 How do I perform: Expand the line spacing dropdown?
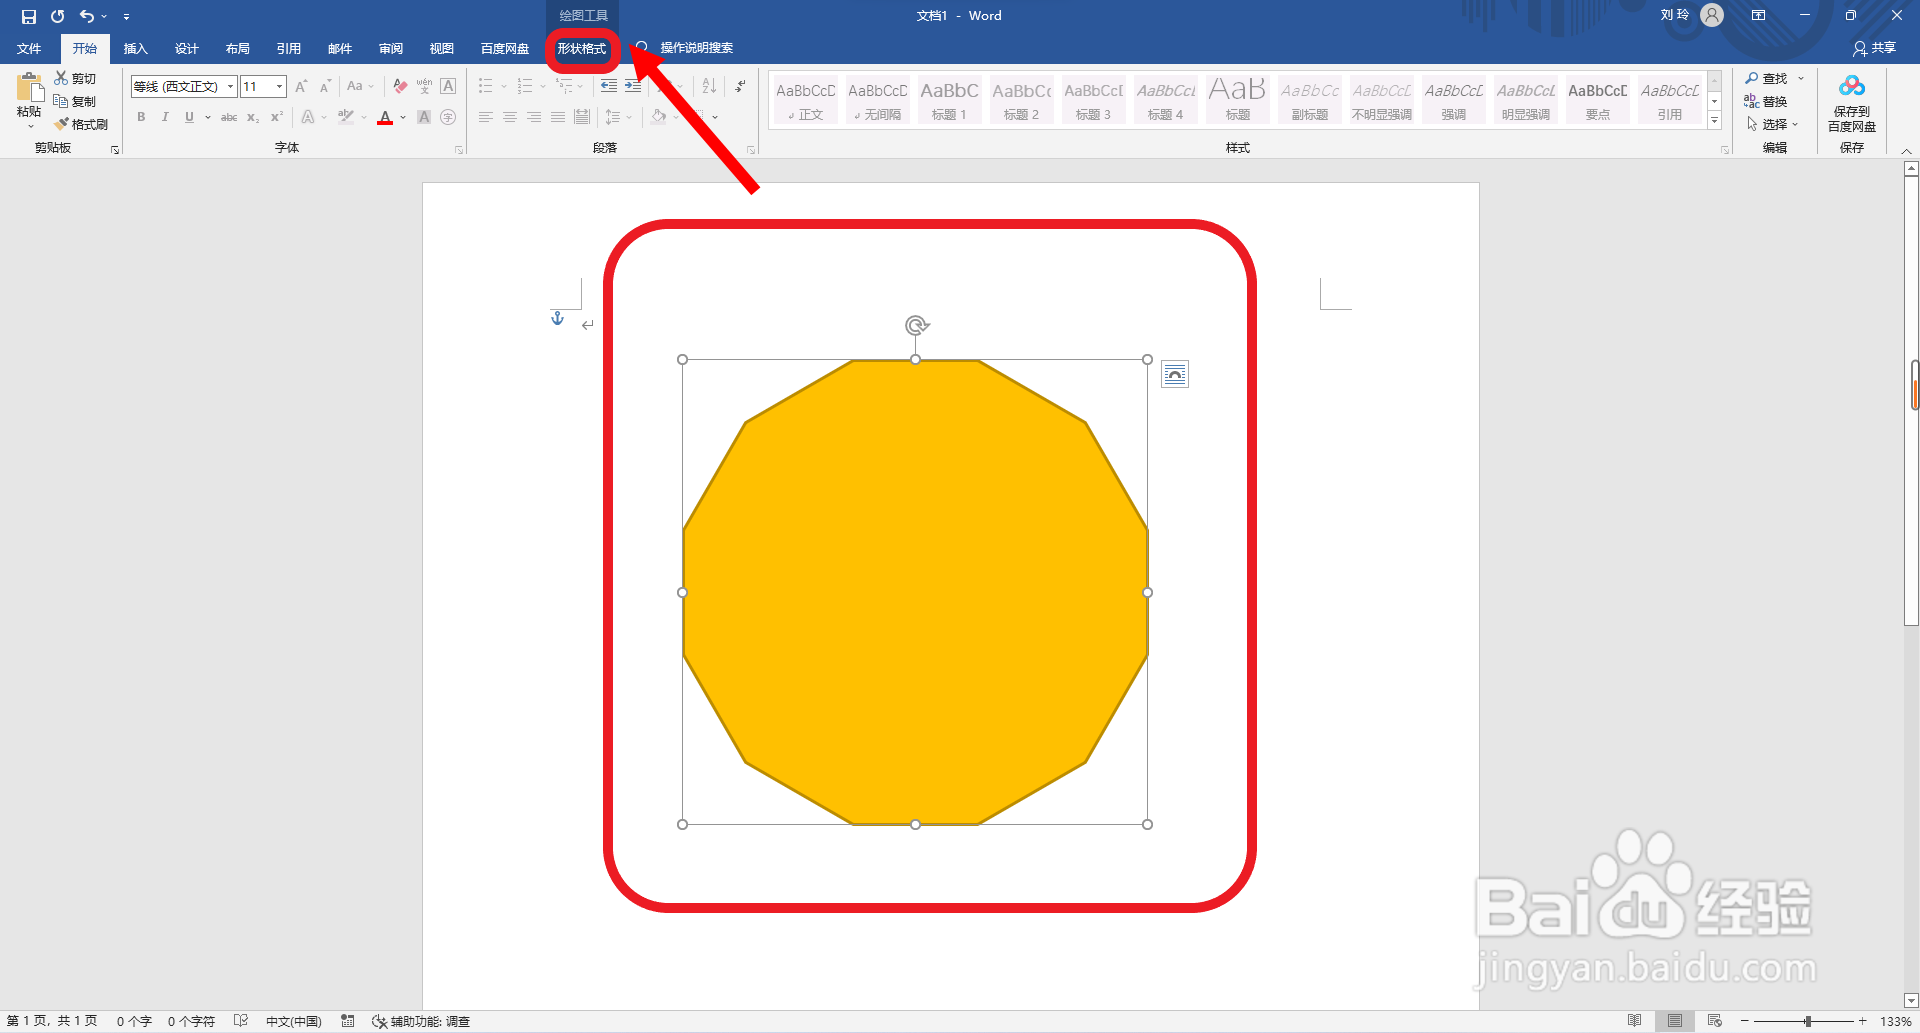click(629, 117)
